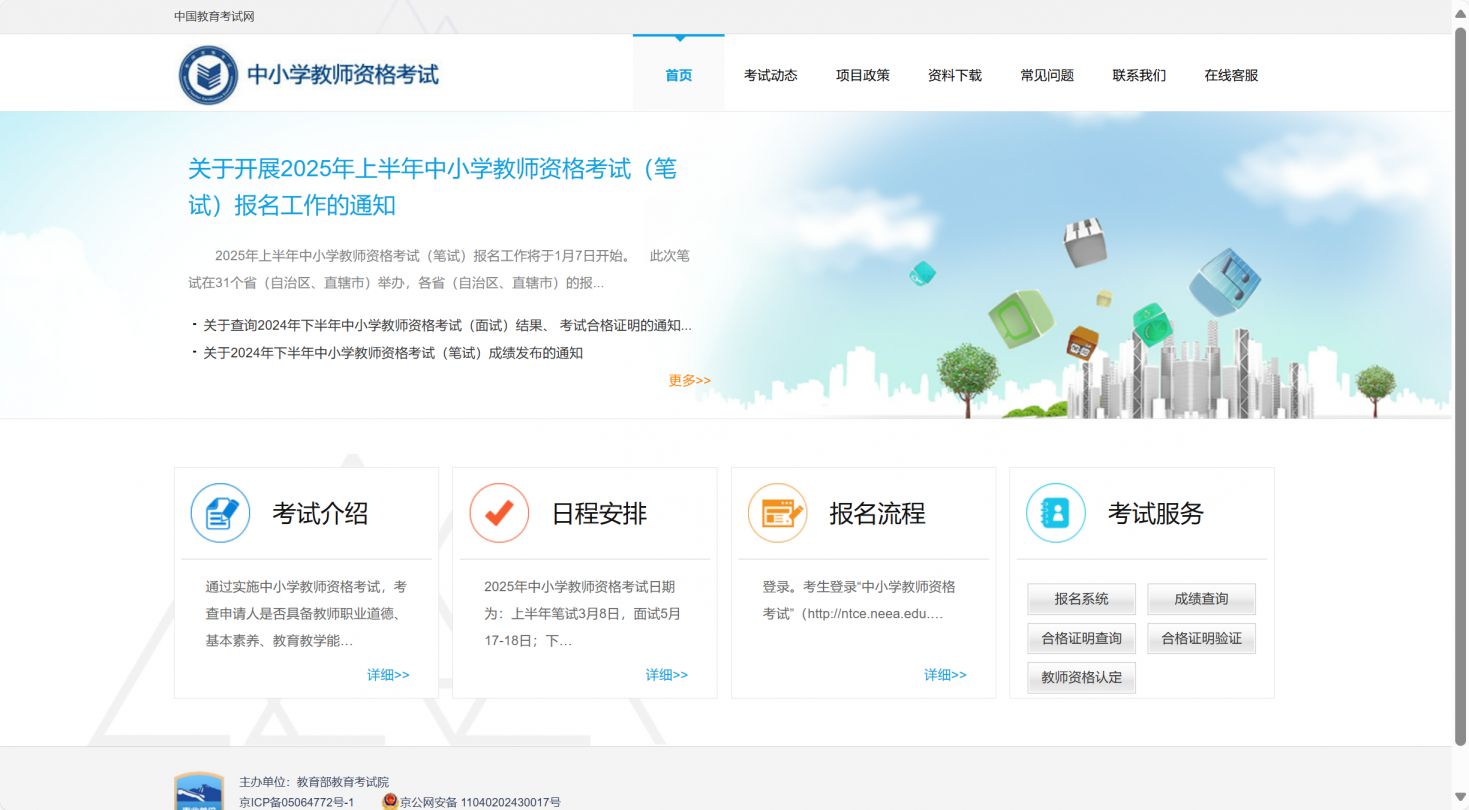
Task: Click the banner summary paragraph text
Action: (439, 269)
